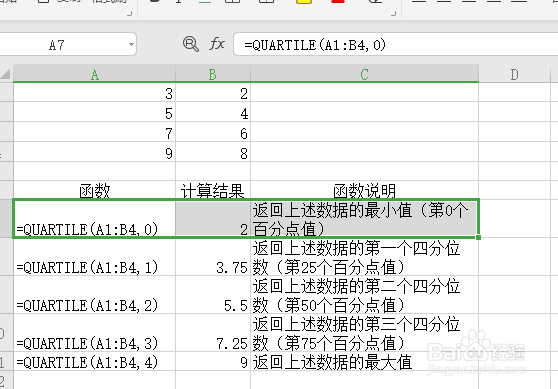The image size is (558, 389).
Task: Click the formula bar with =QUARTILE(A1:B4,0)
Action: click(395, 45)
